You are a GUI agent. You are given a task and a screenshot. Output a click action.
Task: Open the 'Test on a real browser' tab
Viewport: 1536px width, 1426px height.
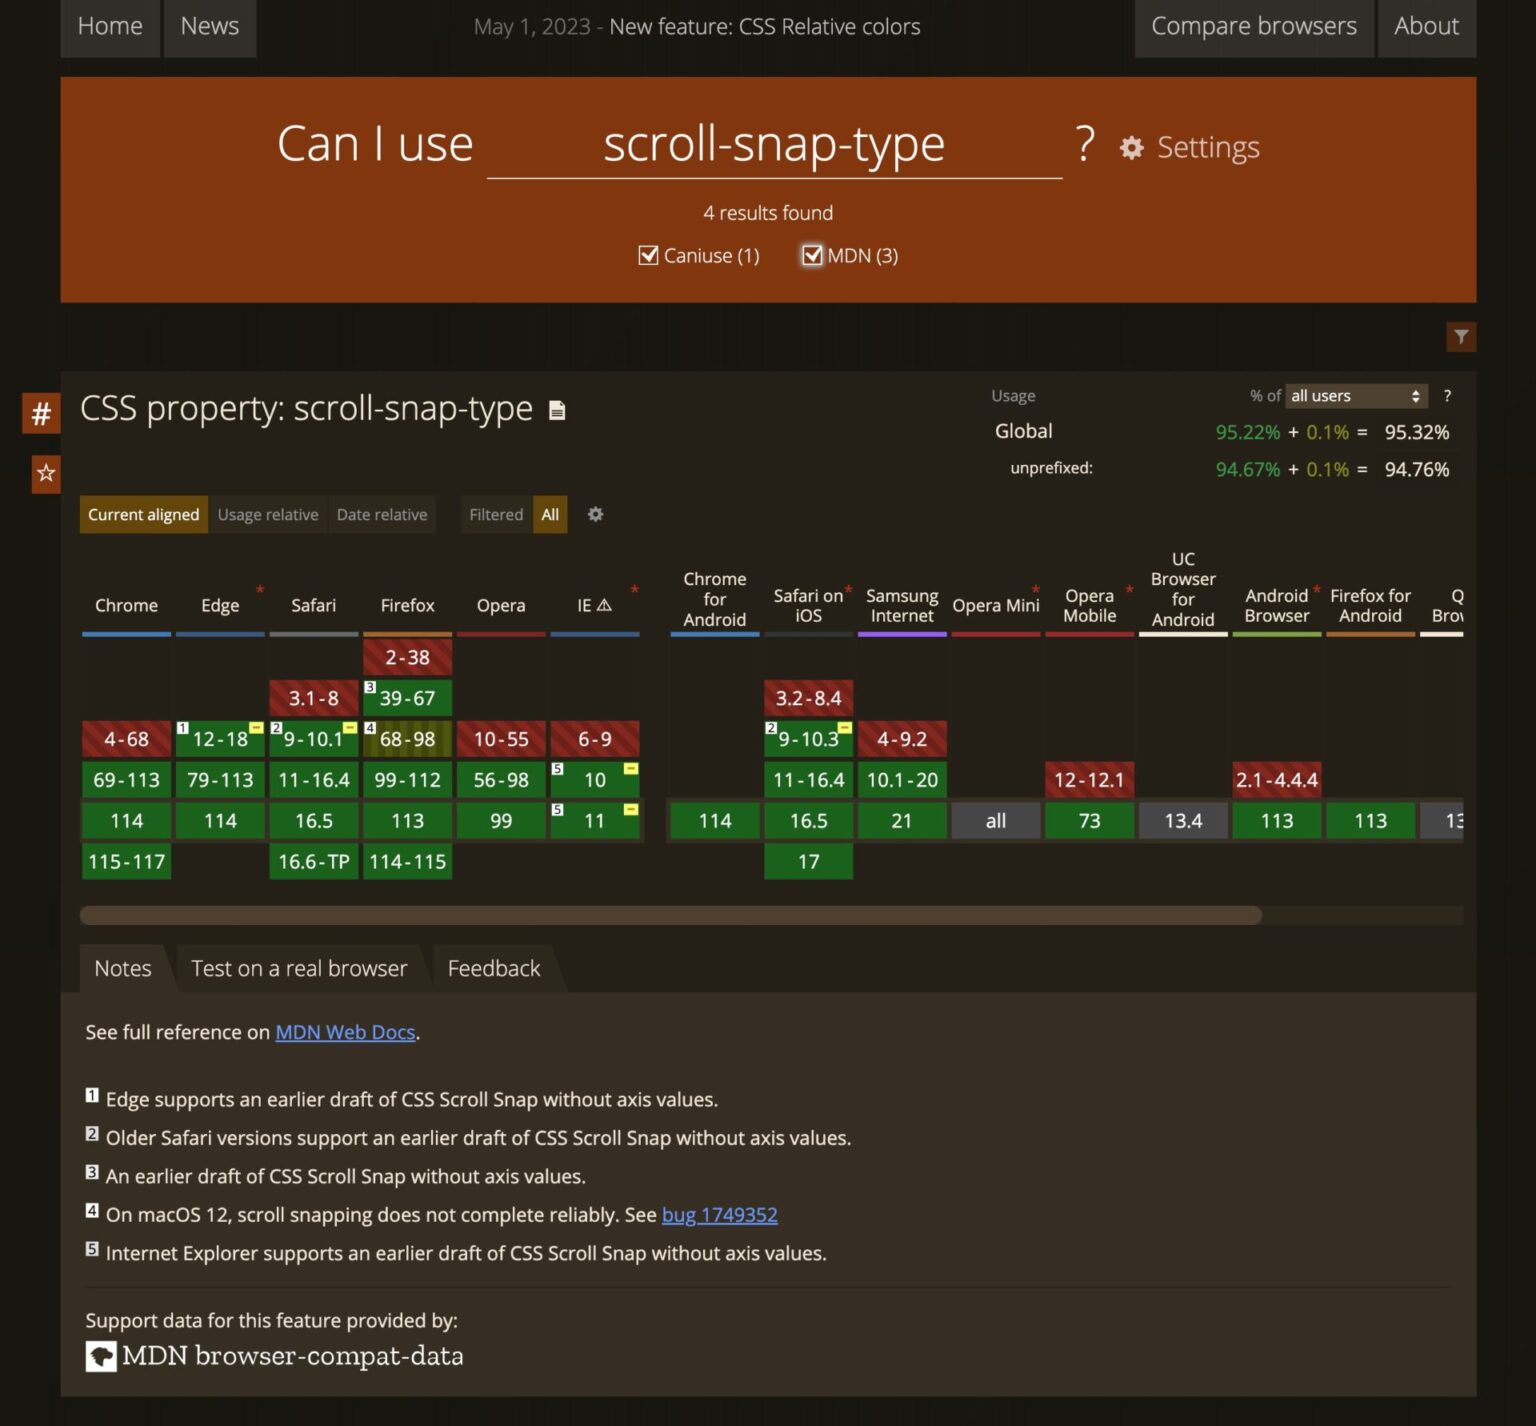(x=299, y=968)
